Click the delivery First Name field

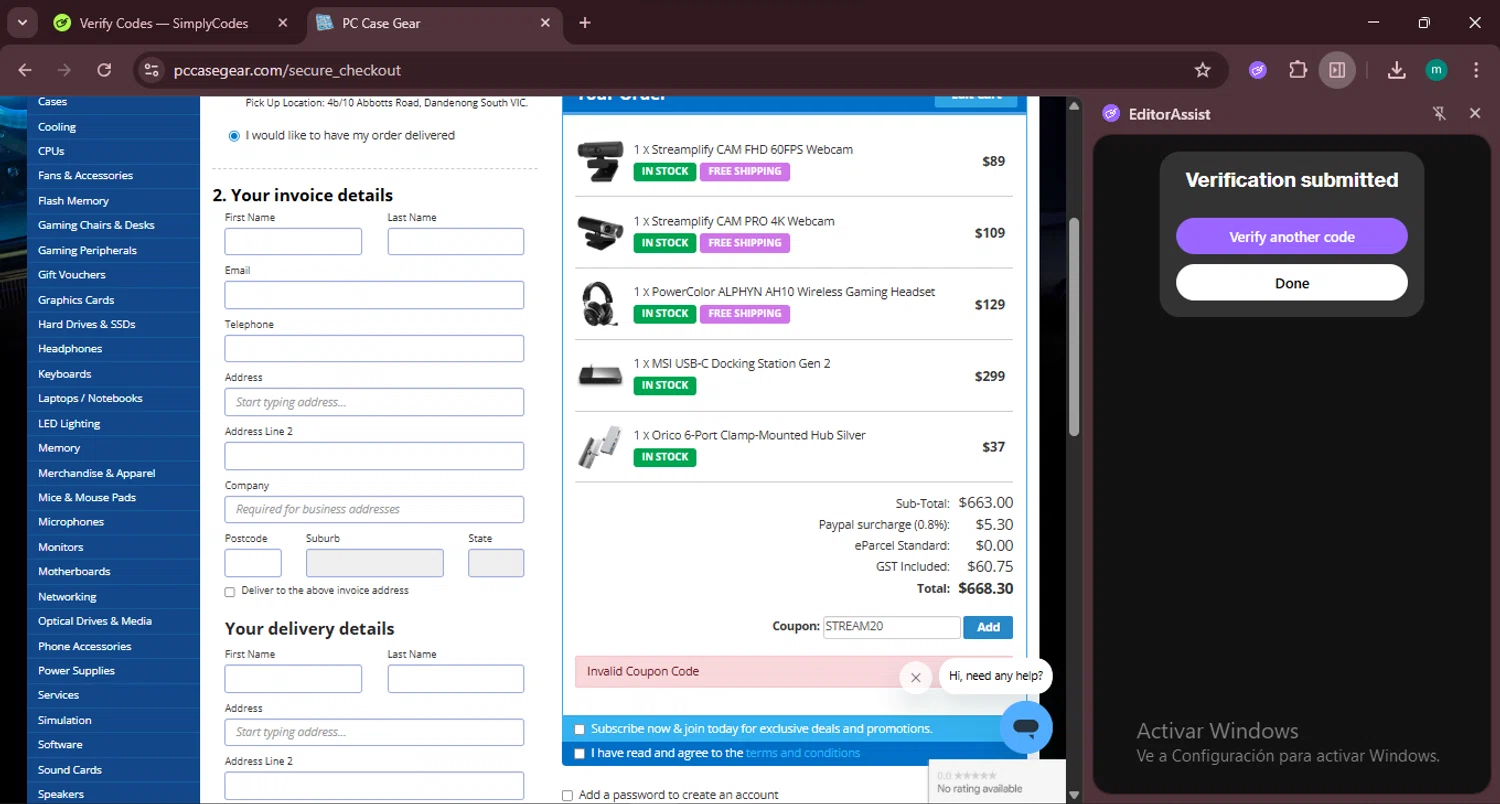tap(293, 679)
